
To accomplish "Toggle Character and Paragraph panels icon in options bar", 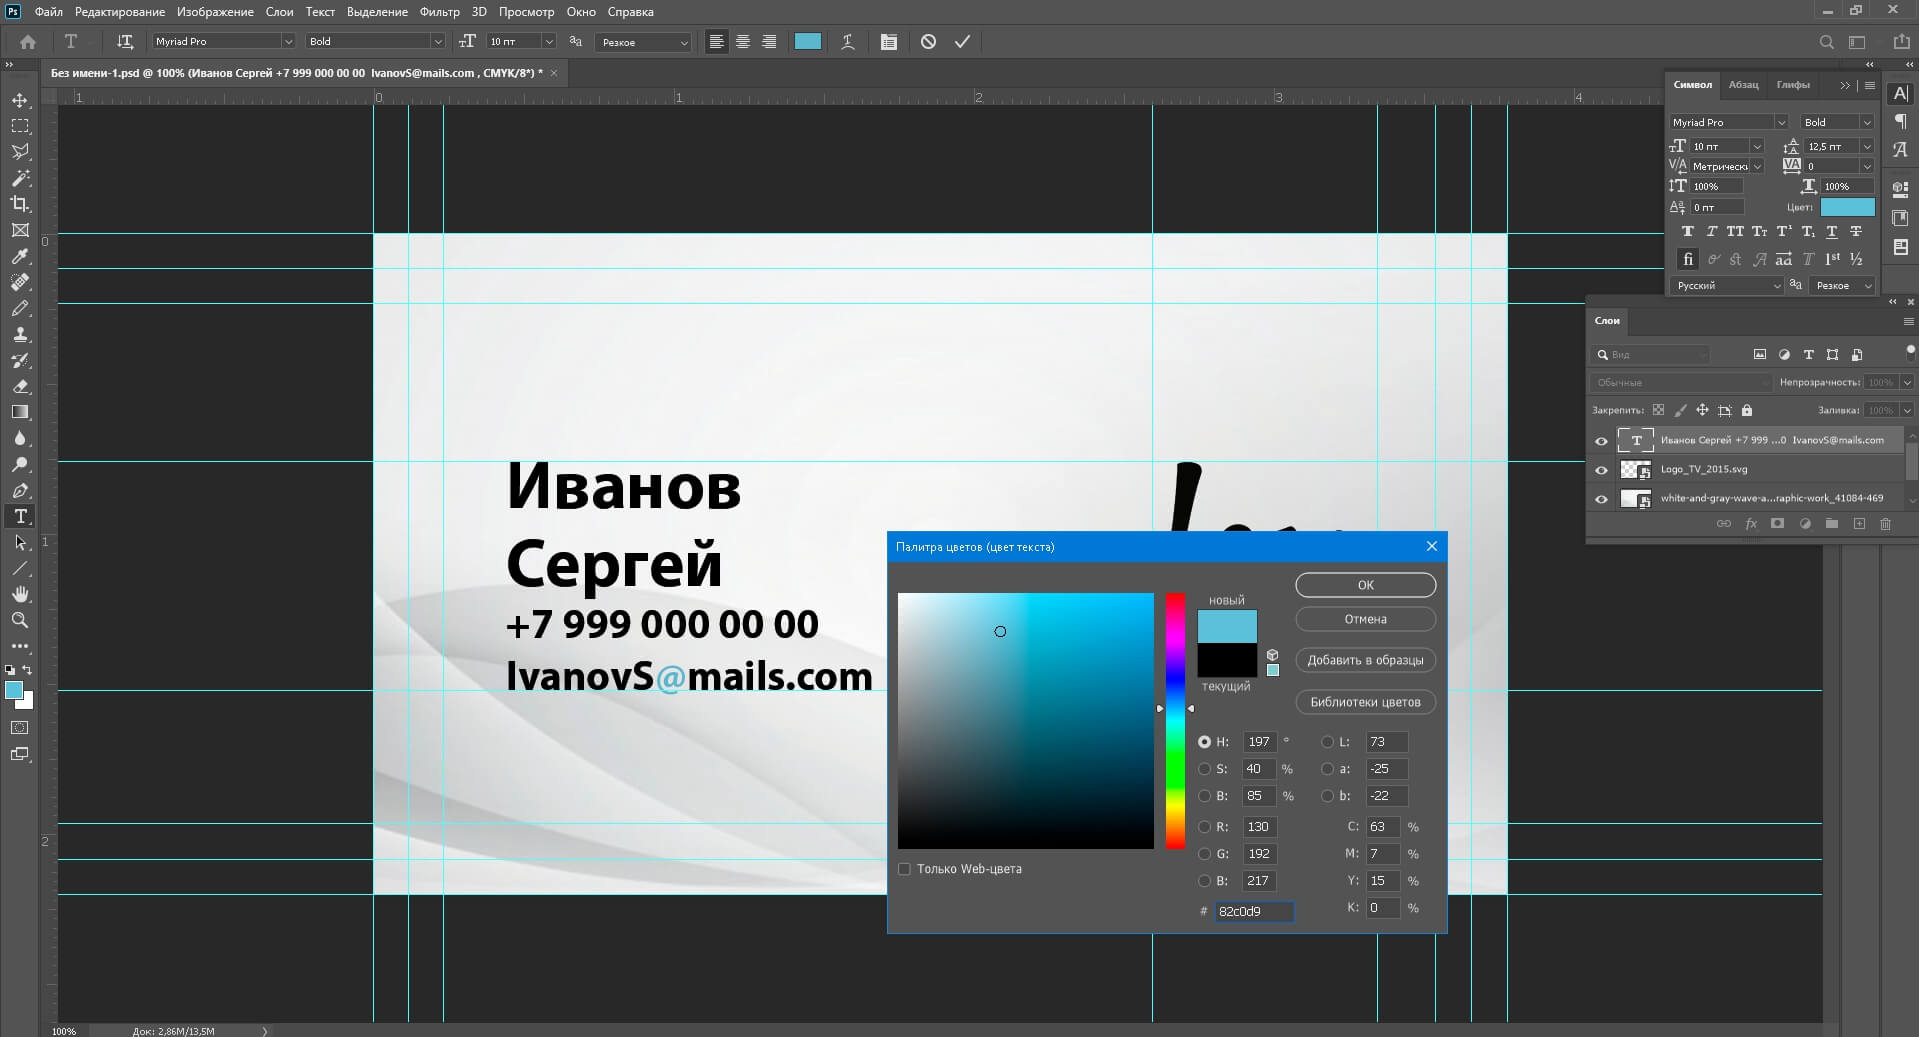I will (x=888, y=42).
